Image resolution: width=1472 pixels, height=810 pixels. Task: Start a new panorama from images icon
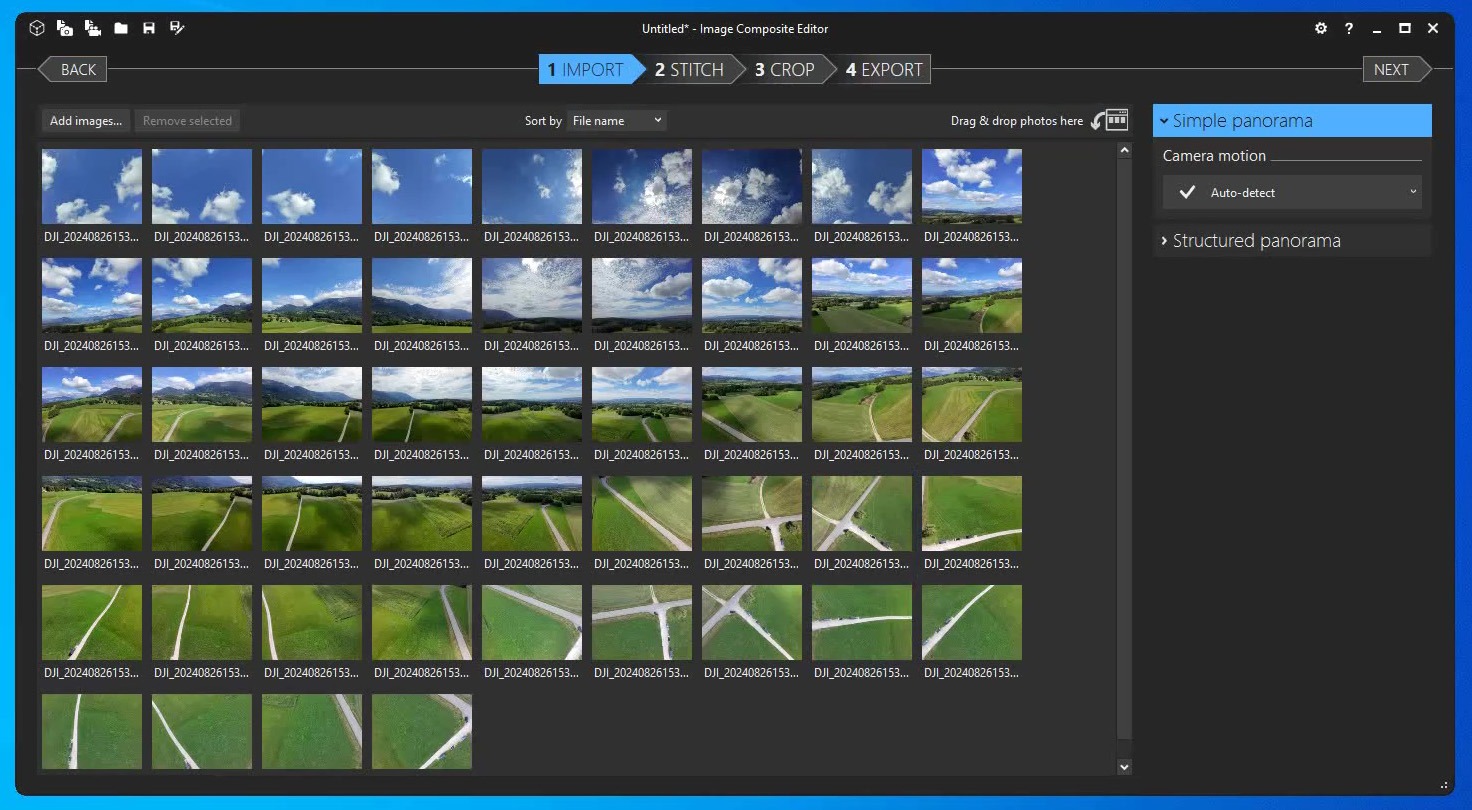(x=65, y=28)
